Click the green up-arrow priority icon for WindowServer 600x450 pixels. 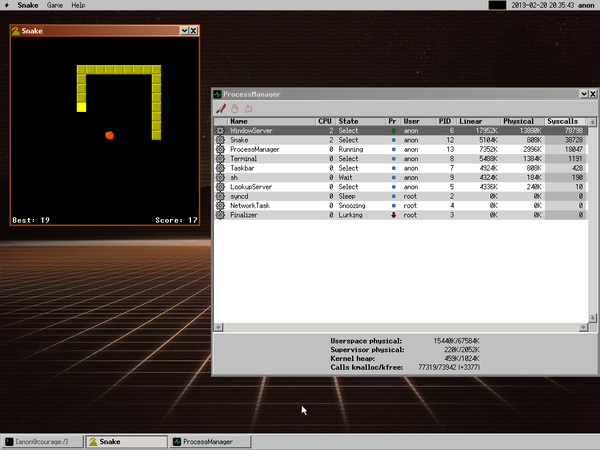tap(393, 130)
